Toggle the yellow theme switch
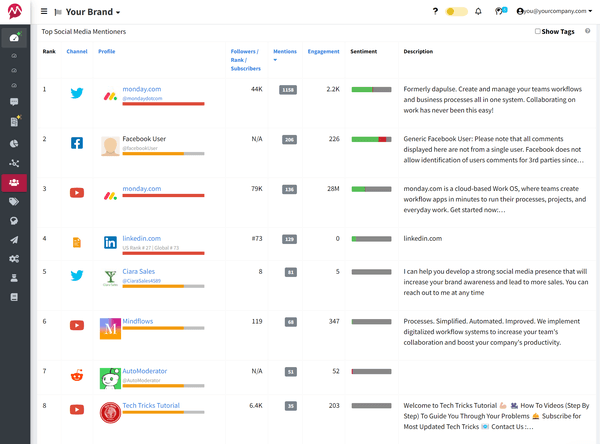 pyautogui.click(x=457, y=11)
